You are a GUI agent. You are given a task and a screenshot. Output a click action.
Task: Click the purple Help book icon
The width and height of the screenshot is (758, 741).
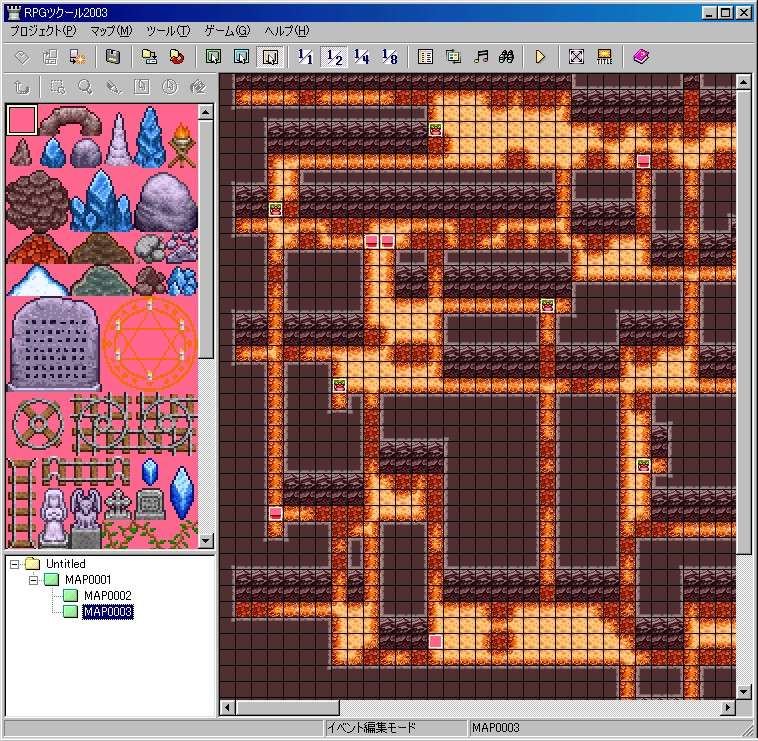pyautogui.click(x=641, y=58)
